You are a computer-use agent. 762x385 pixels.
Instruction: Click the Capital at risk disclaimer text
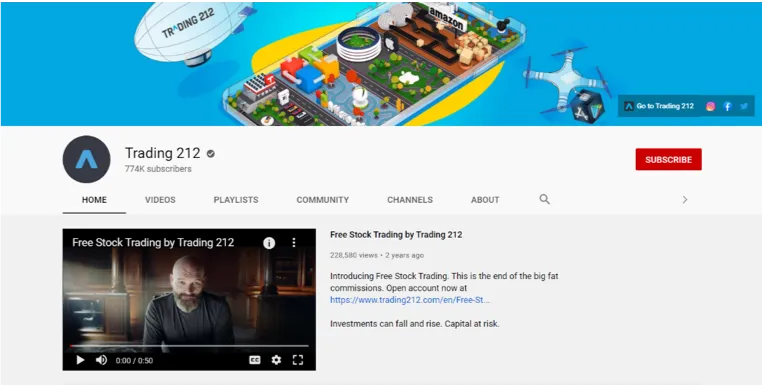click(x=415, y=324)
